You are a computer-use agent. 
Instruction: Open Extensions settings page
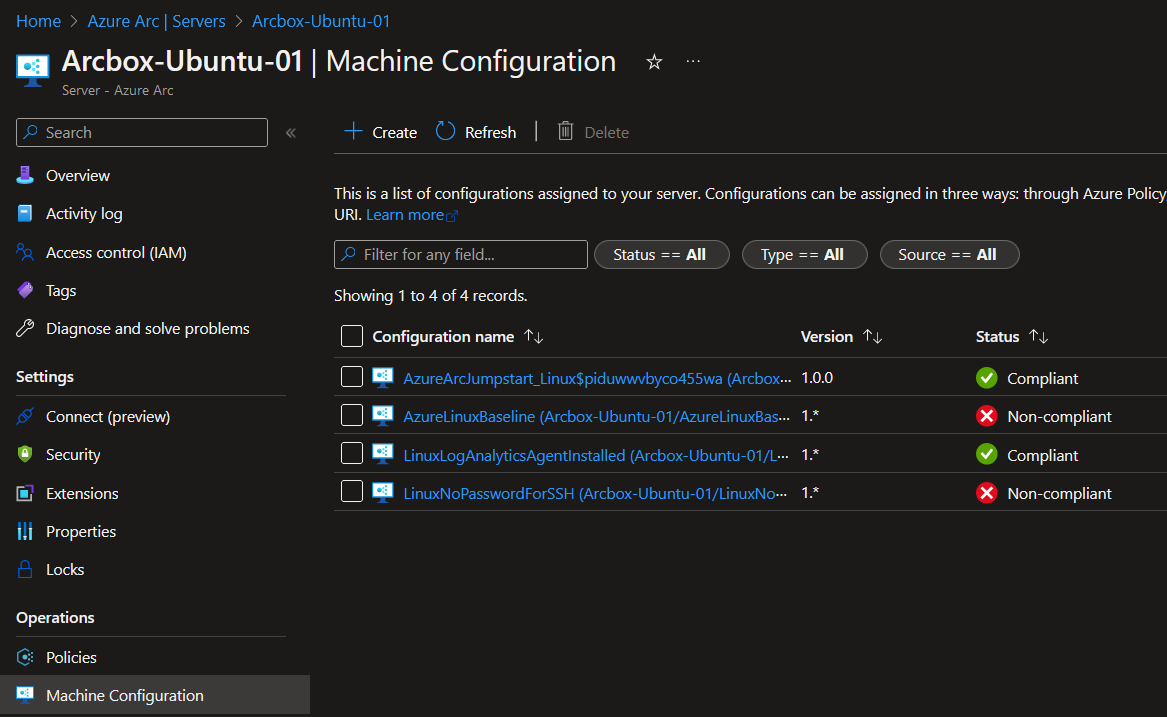click(82, 493)
